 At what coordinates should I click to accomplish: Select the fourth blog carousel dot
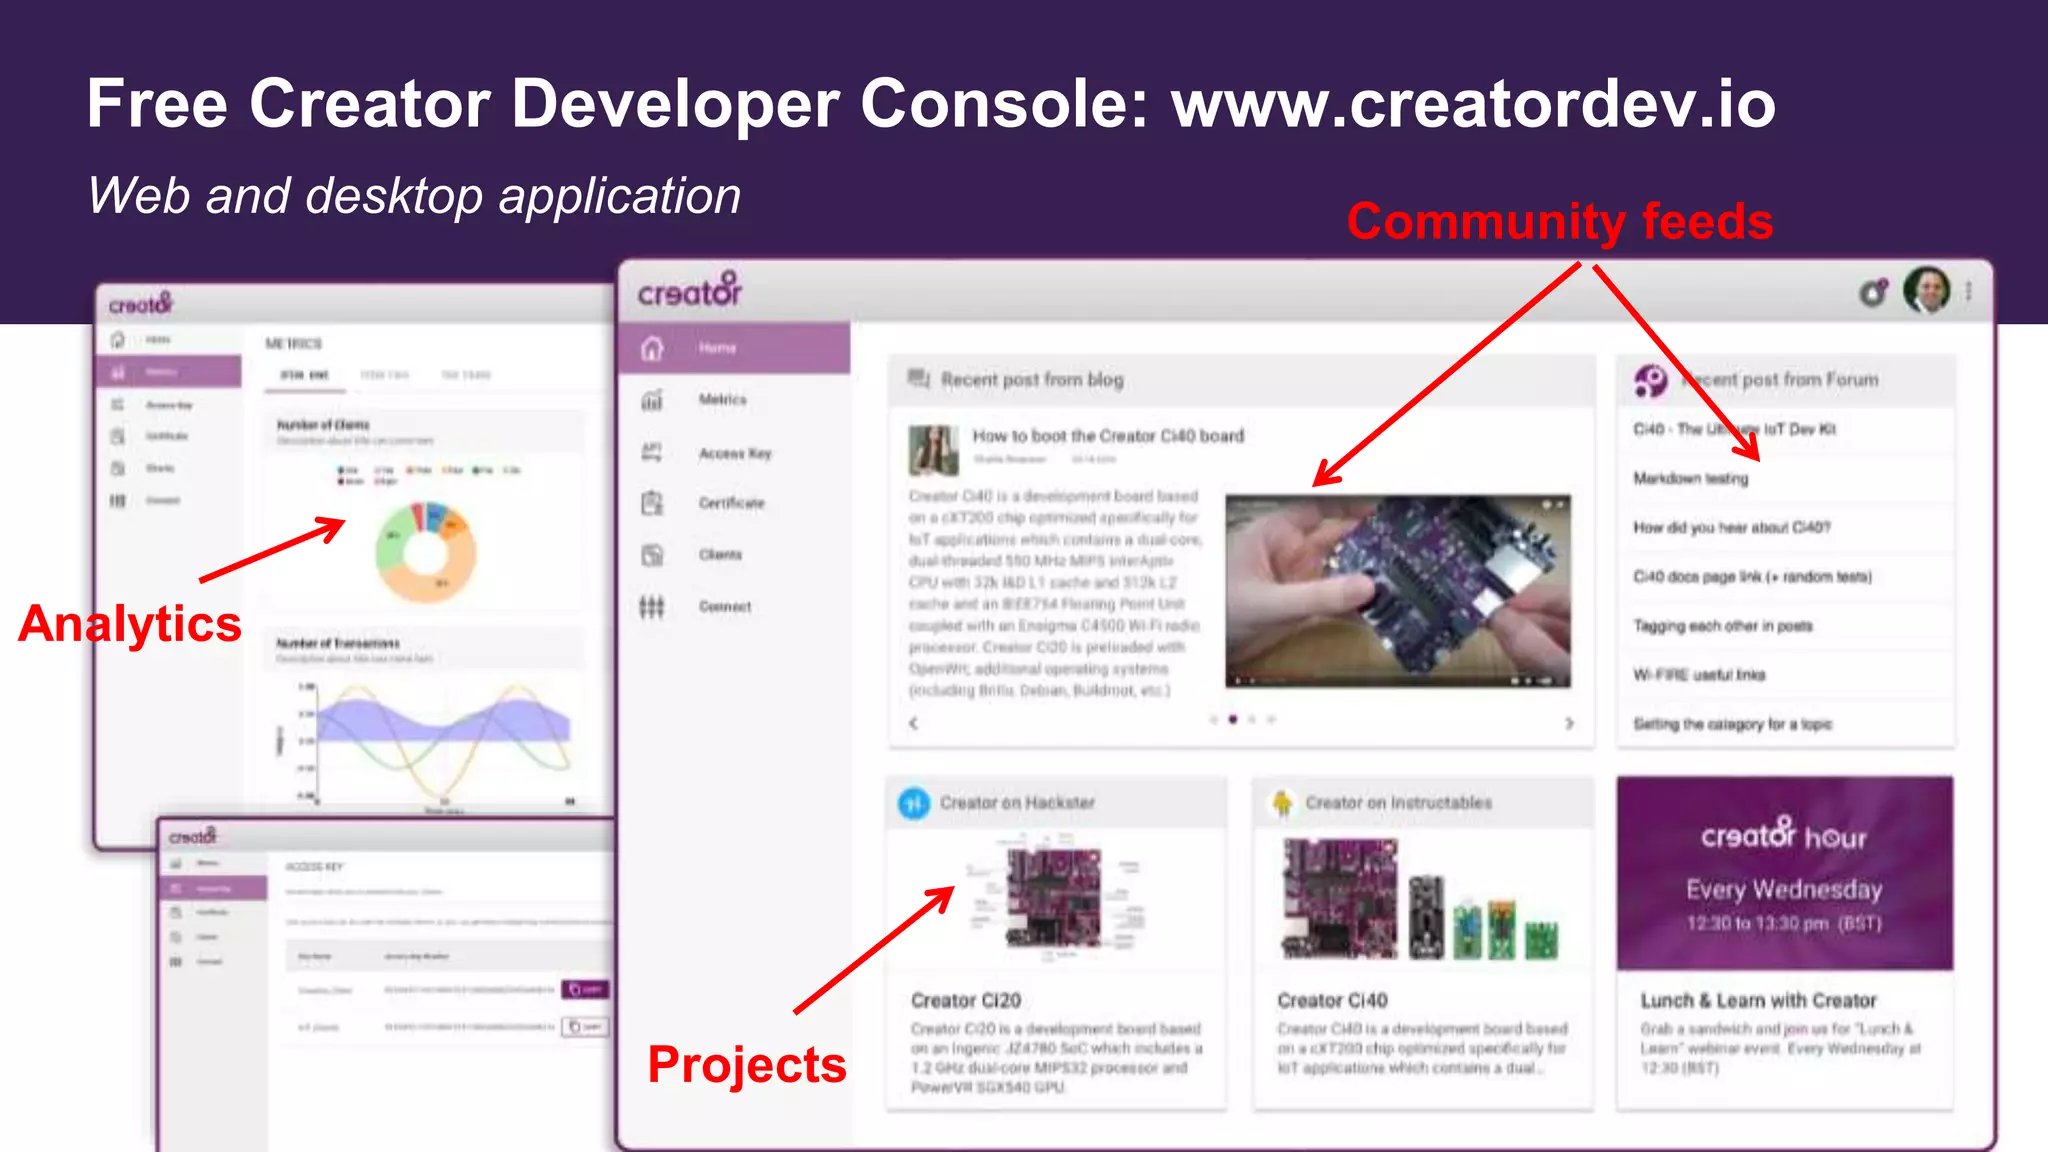1271,719
